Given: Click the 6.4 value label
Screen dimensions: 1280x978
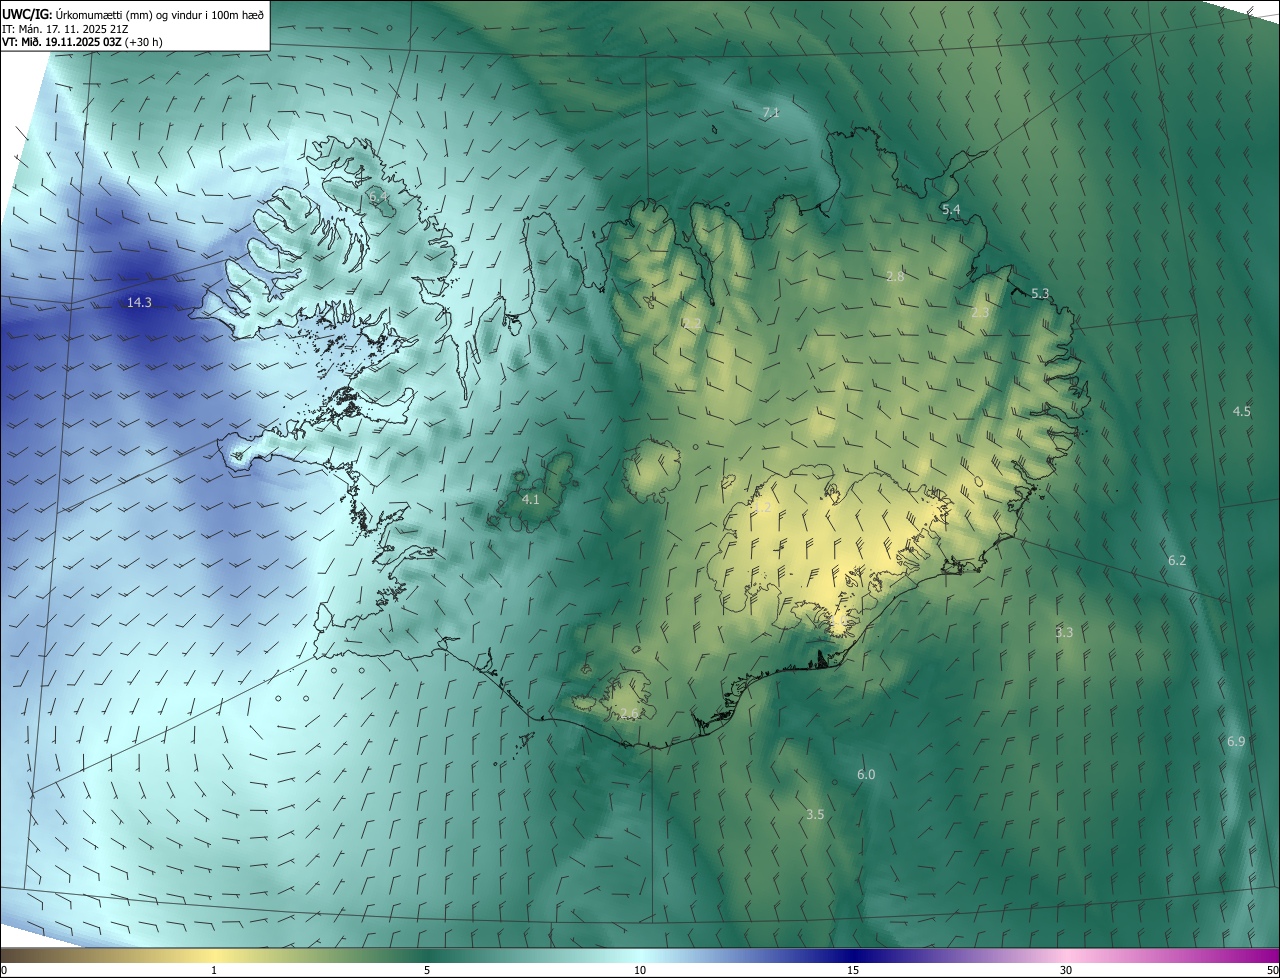Looking at the screenshot, I should tap(378, 197).
